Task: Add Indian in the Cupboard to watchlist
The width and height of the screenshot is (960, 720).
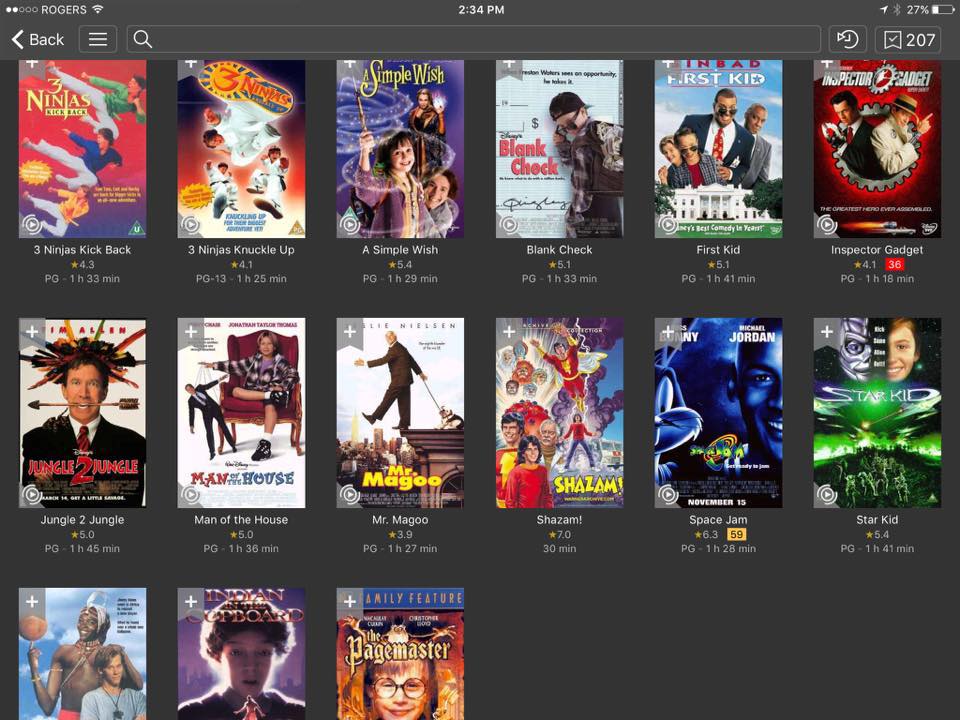Action: [190, 602]
